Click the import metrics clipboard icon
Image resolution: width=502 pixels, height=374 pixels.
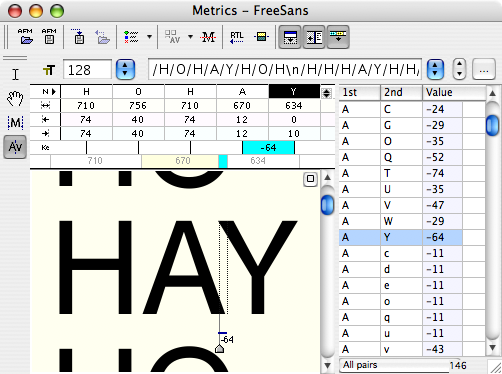tap(78, 37)
